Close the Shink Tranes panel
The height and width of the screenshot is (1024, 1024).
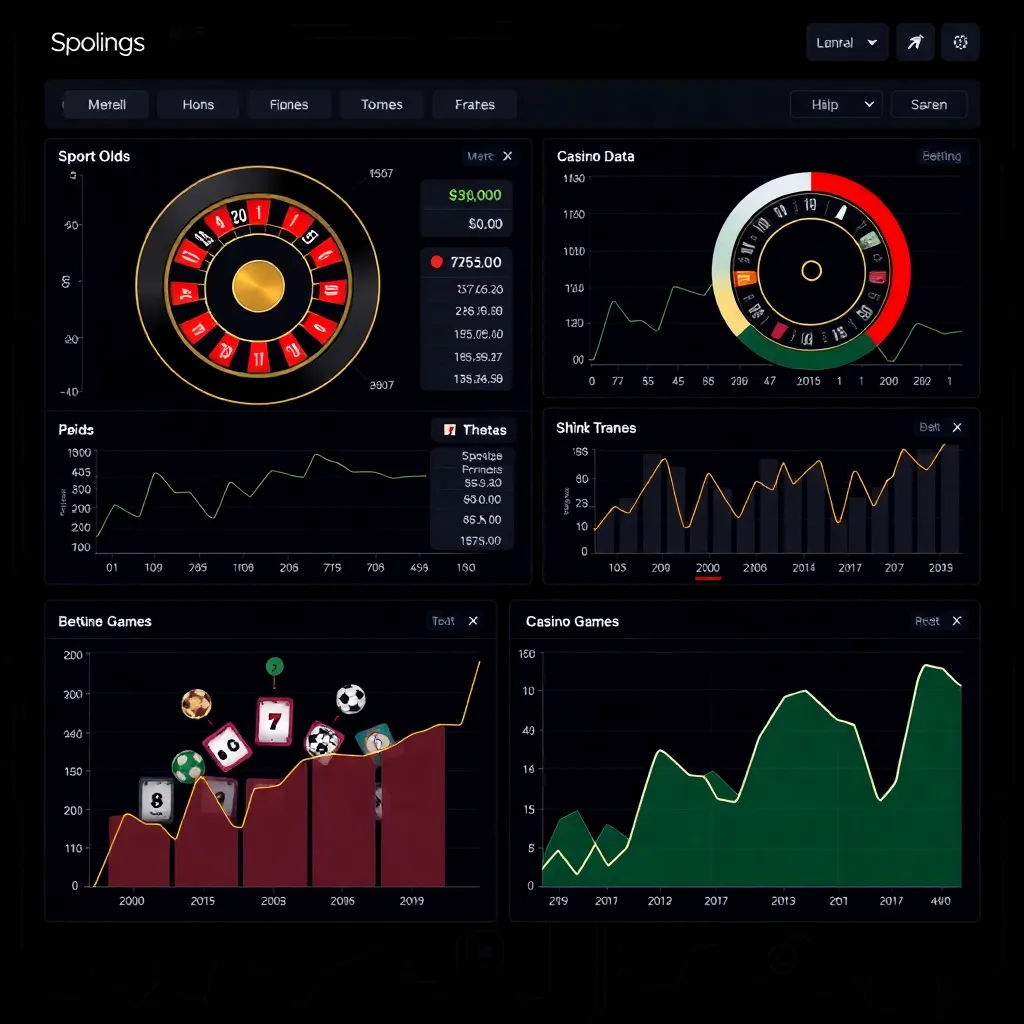(x=956, y=427)
